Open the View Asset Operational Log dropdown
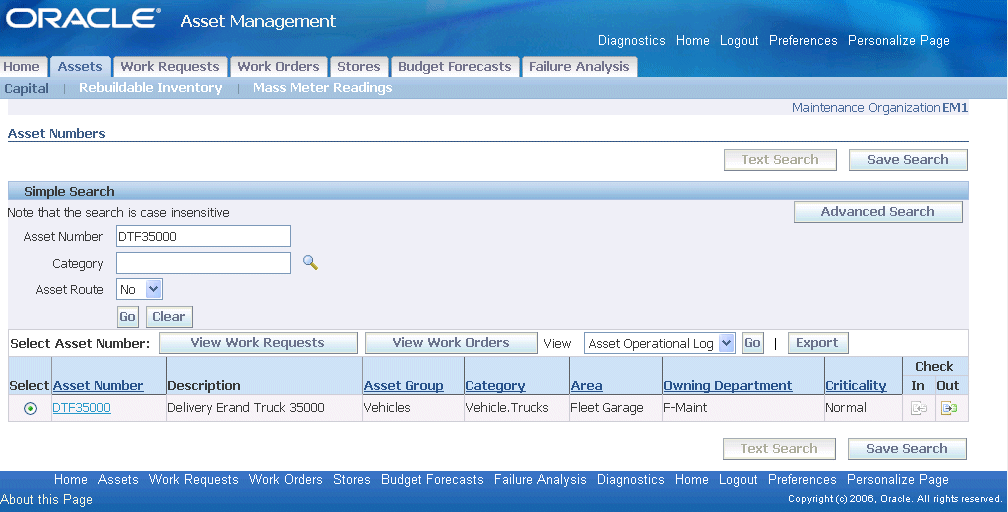The width and height of the screenshot is (1008, 512). pos(660,343)
